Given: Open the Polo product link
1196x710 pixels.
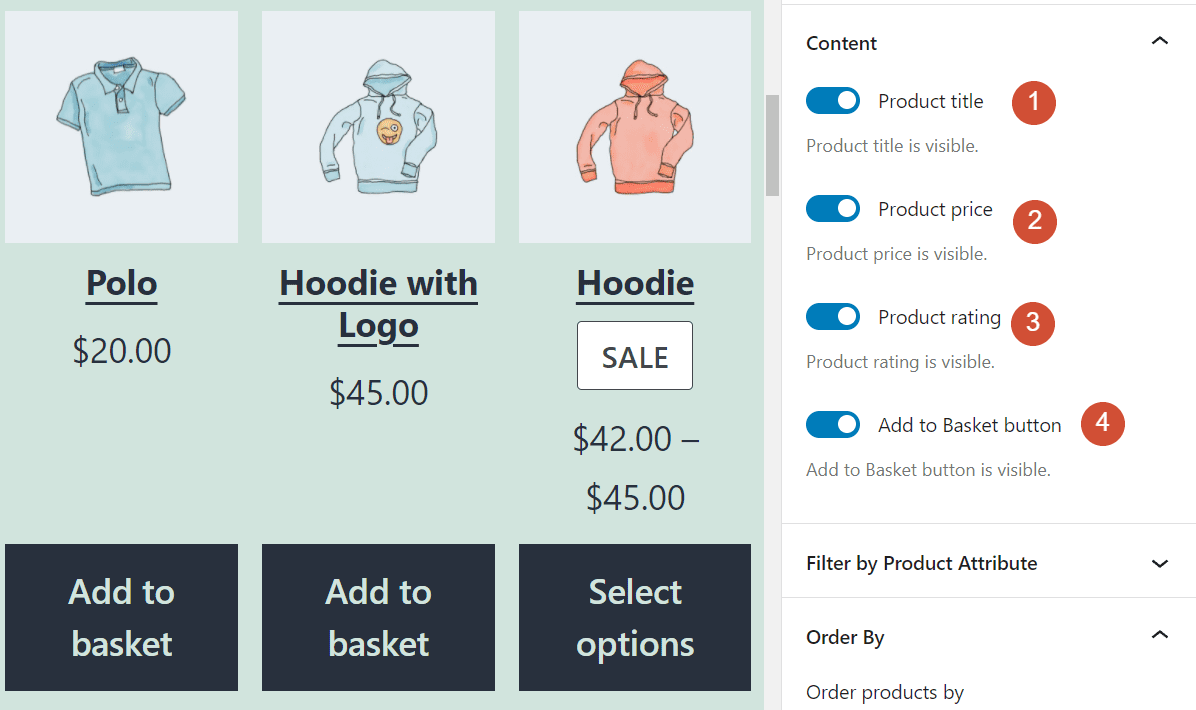Looking at the screenshot, I should [x=121, y=283].
